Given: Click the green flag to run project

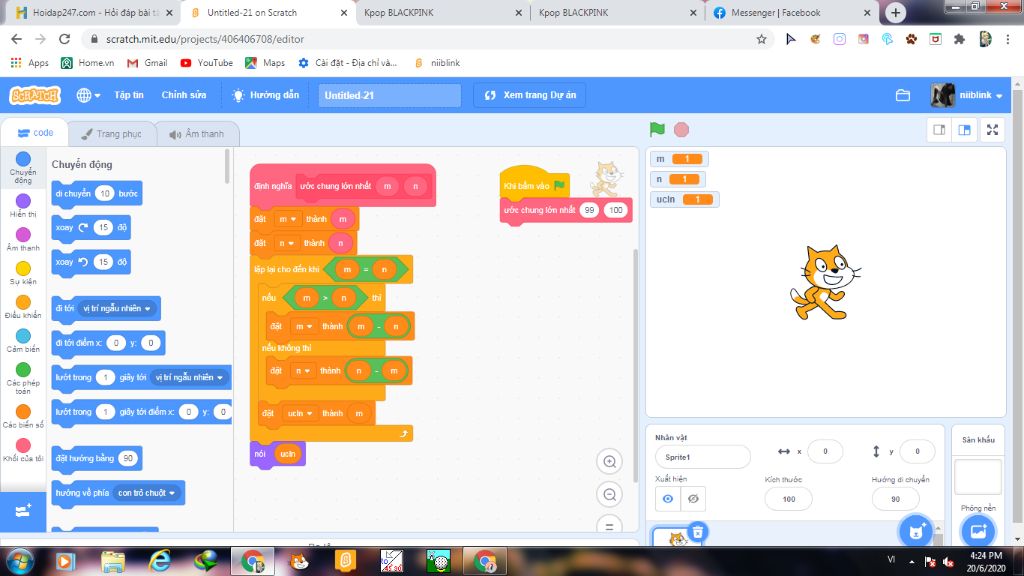Looking at the screenshot, I should pyautogui.click(x=657, y=129).
